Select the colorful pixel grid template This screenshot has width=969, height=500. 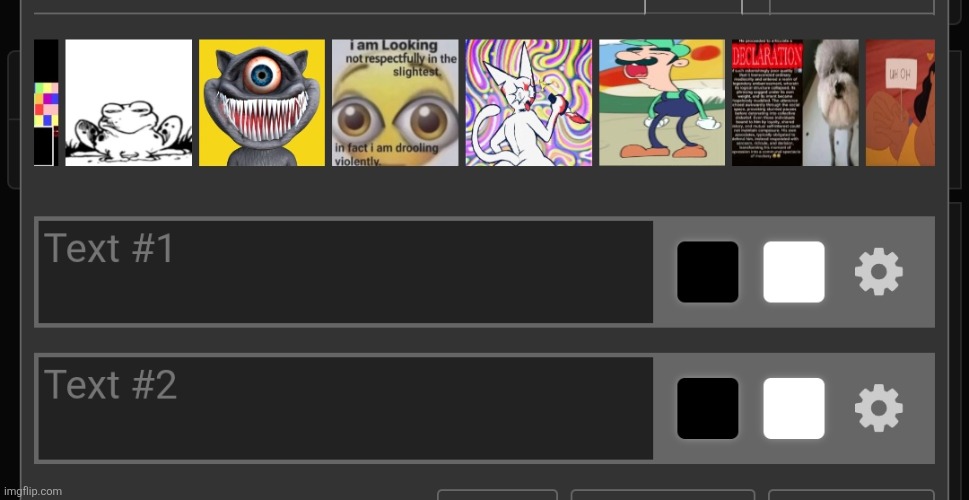pyautogui.click(x=46, y=103)
